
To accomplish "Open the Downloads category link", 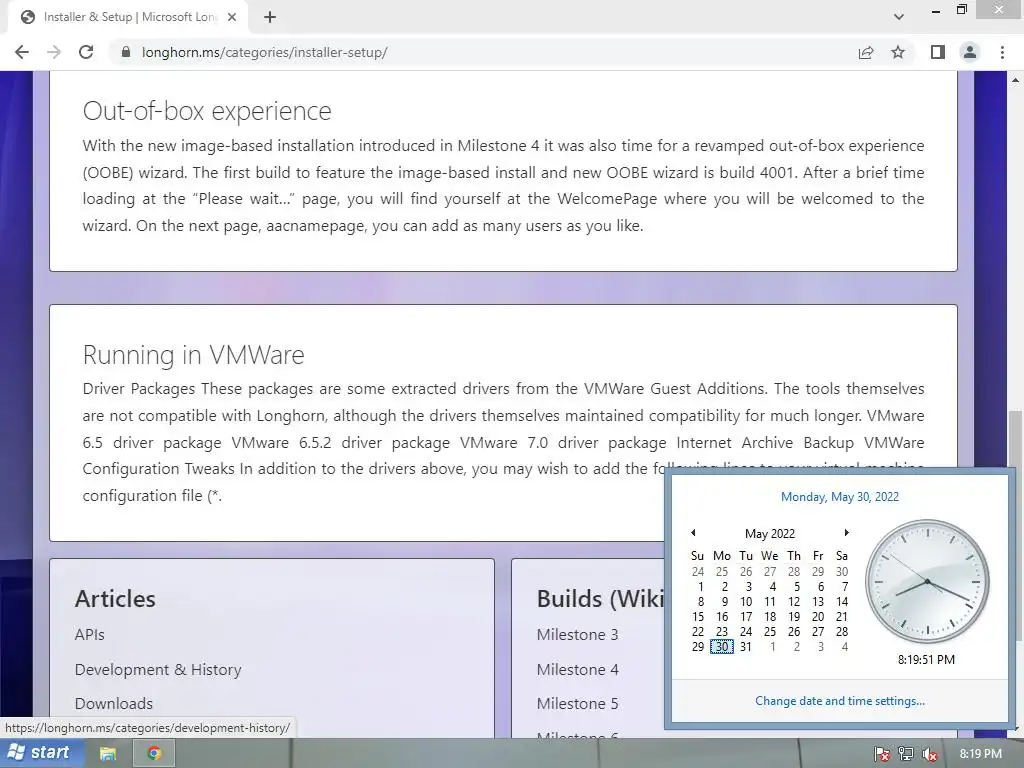I will (114, 703).
